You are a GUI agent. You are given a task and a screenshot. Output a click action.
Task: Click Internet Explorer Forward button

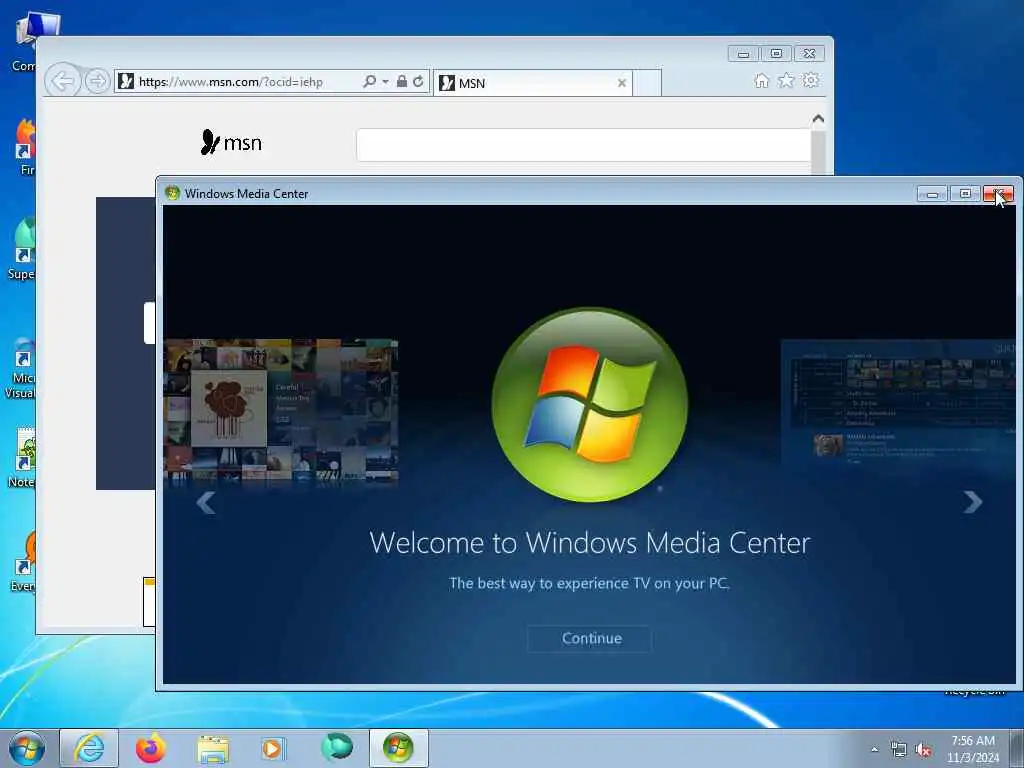point(97,82)
